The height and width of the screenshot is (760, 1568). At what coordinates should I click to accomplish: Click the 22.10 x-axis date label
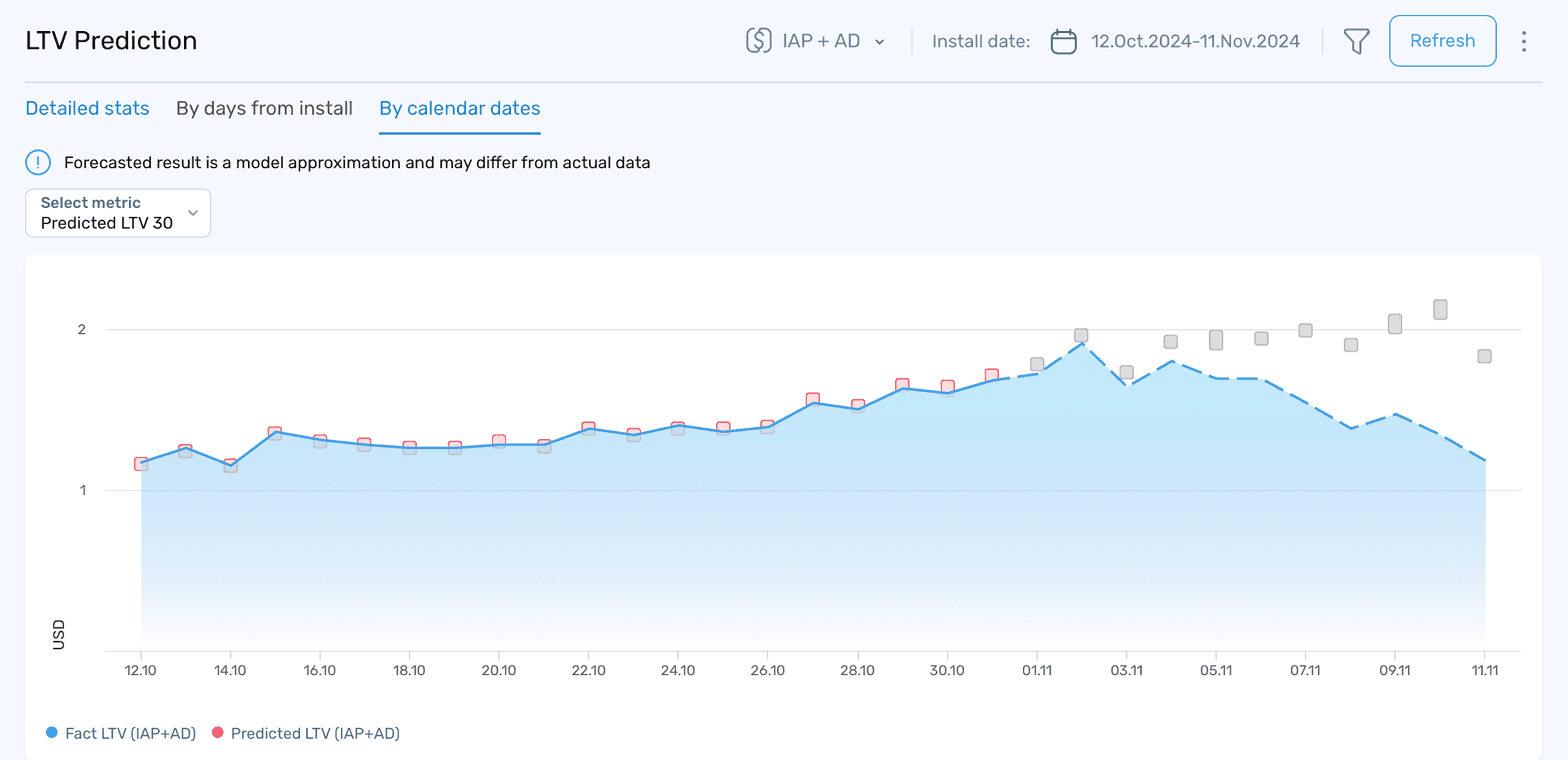[x=588, y=669]
